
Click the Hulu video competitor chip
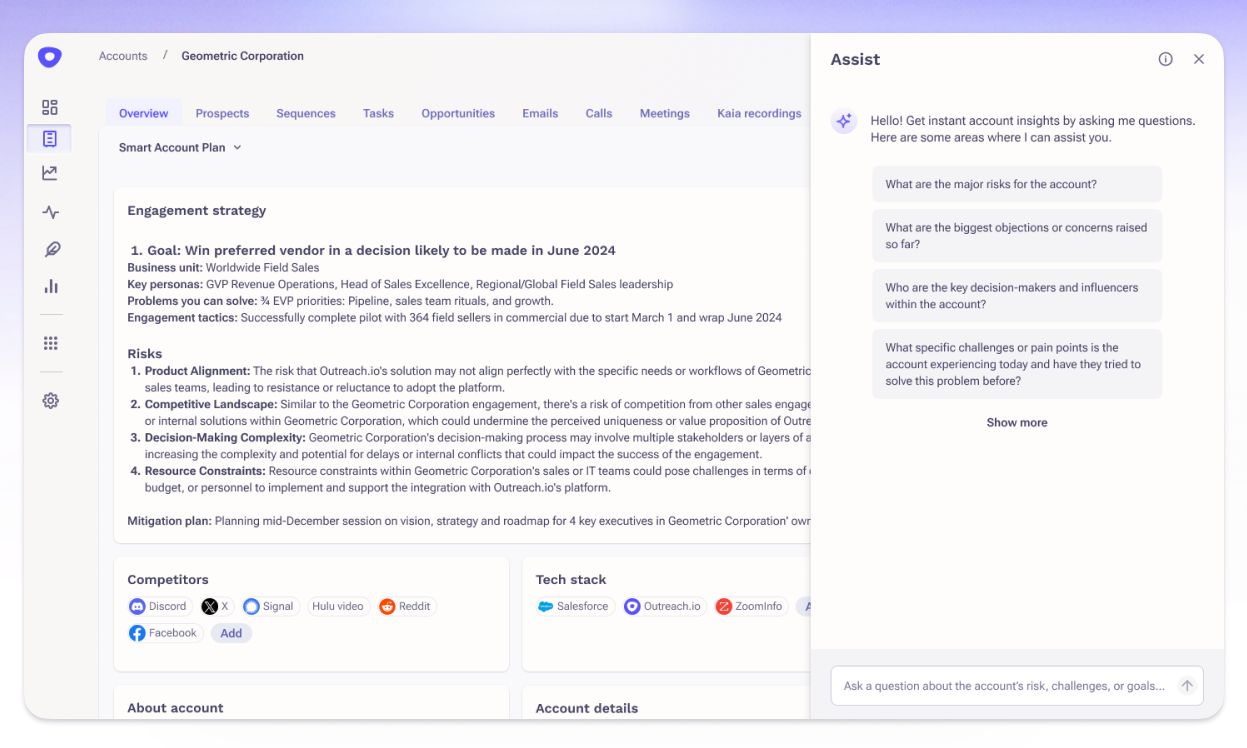pyautogui.click(x=338, y=606)
